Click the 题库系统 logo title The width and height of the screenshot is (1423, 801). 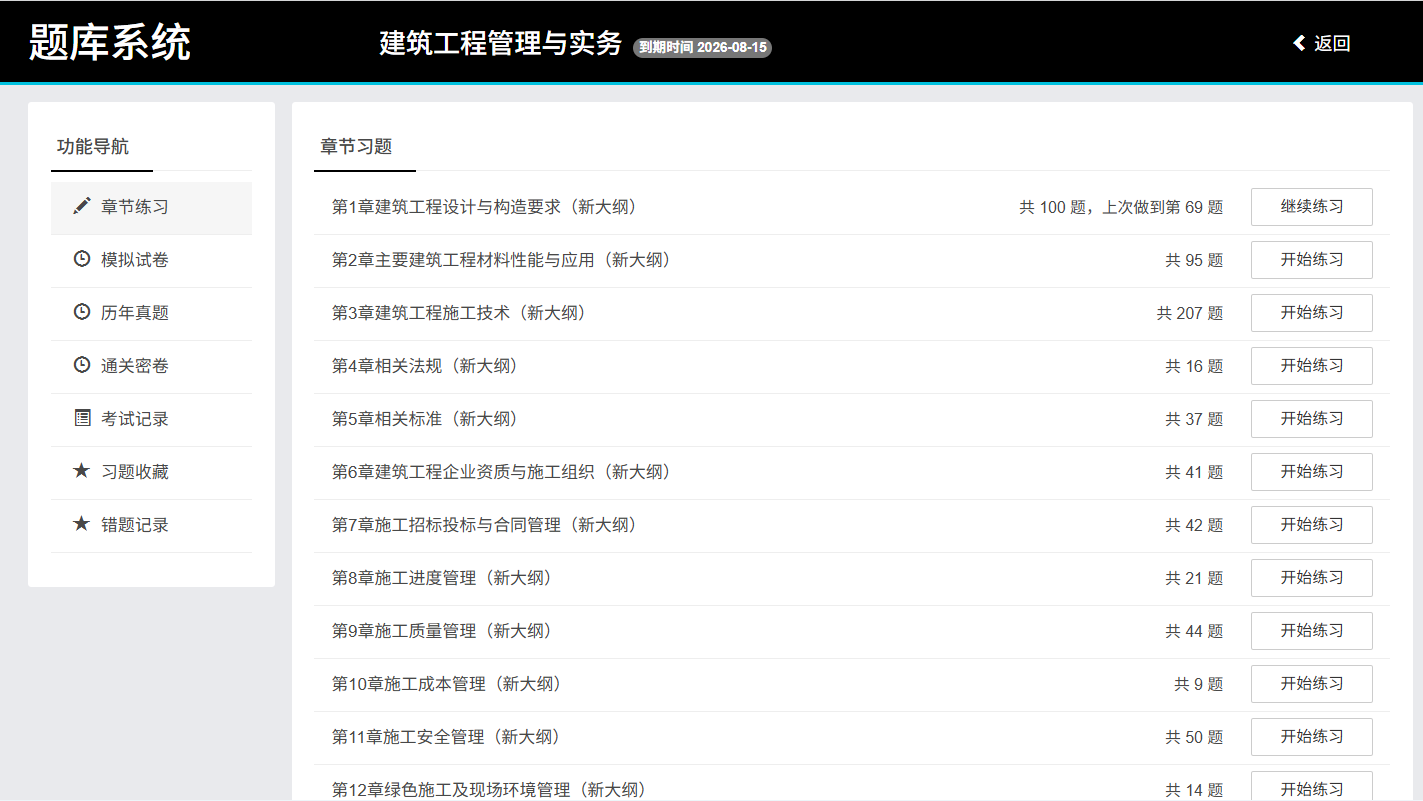(x=110, y=43)
